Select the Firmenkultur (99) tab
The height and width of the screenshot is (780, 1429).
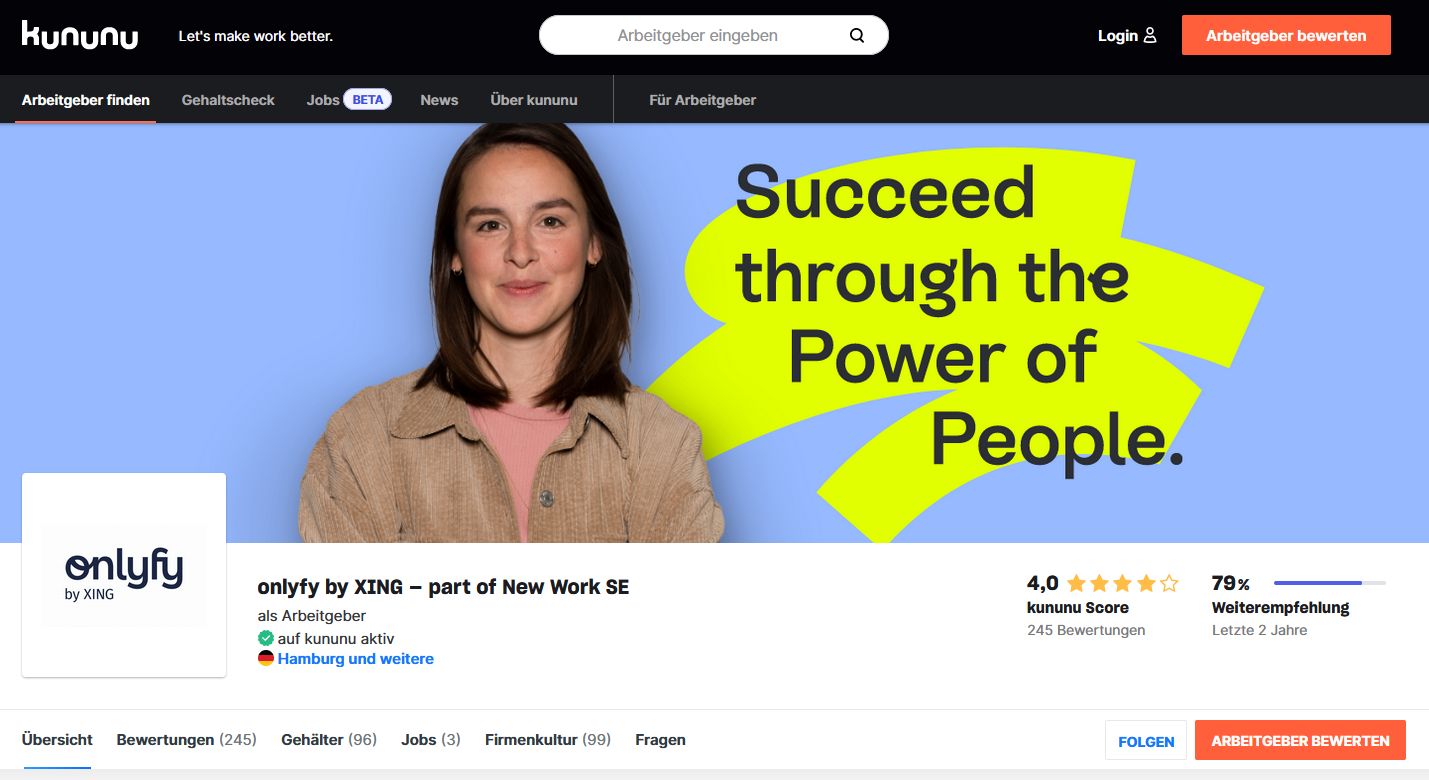pos(548,740)
